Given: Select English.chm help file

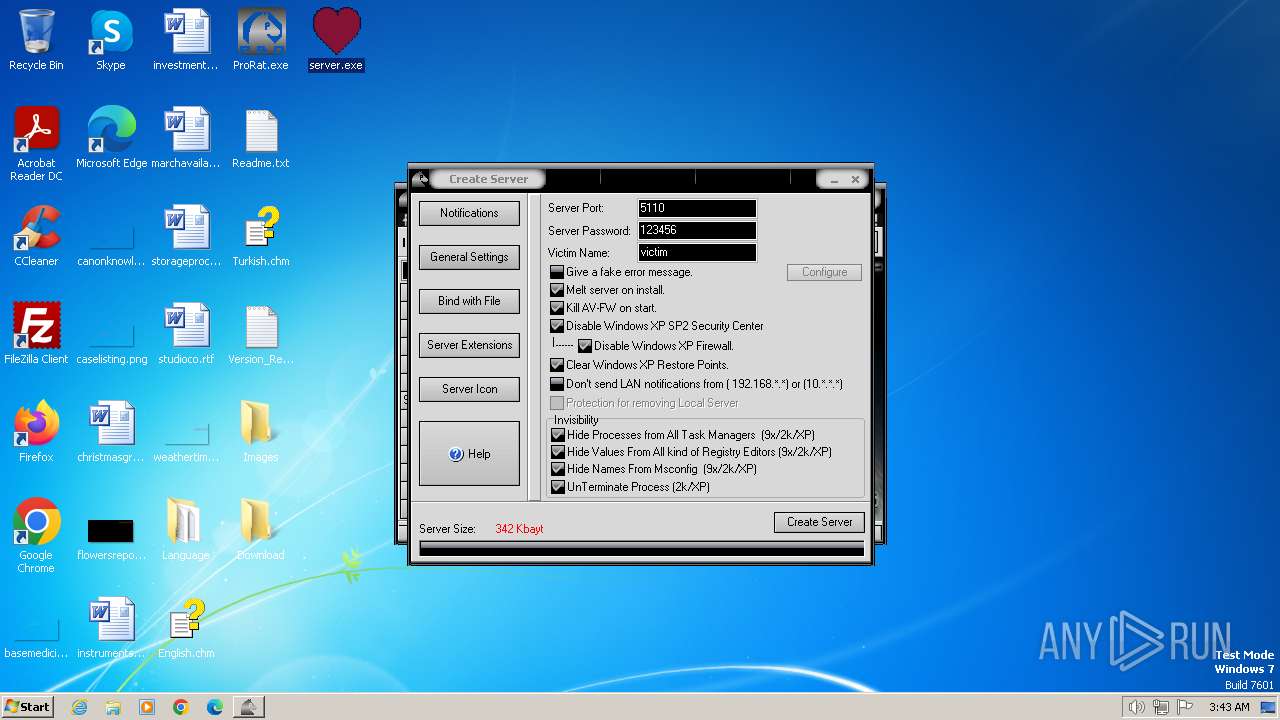Looking at the screenshot, I should coord(186,628).
